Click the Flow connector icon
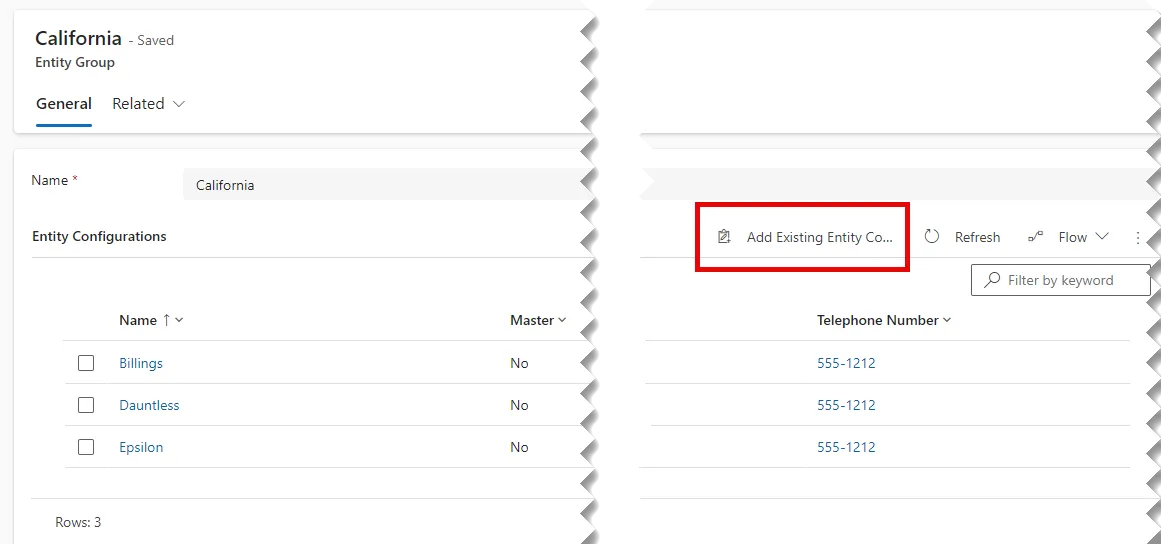 coord(1035,237)
